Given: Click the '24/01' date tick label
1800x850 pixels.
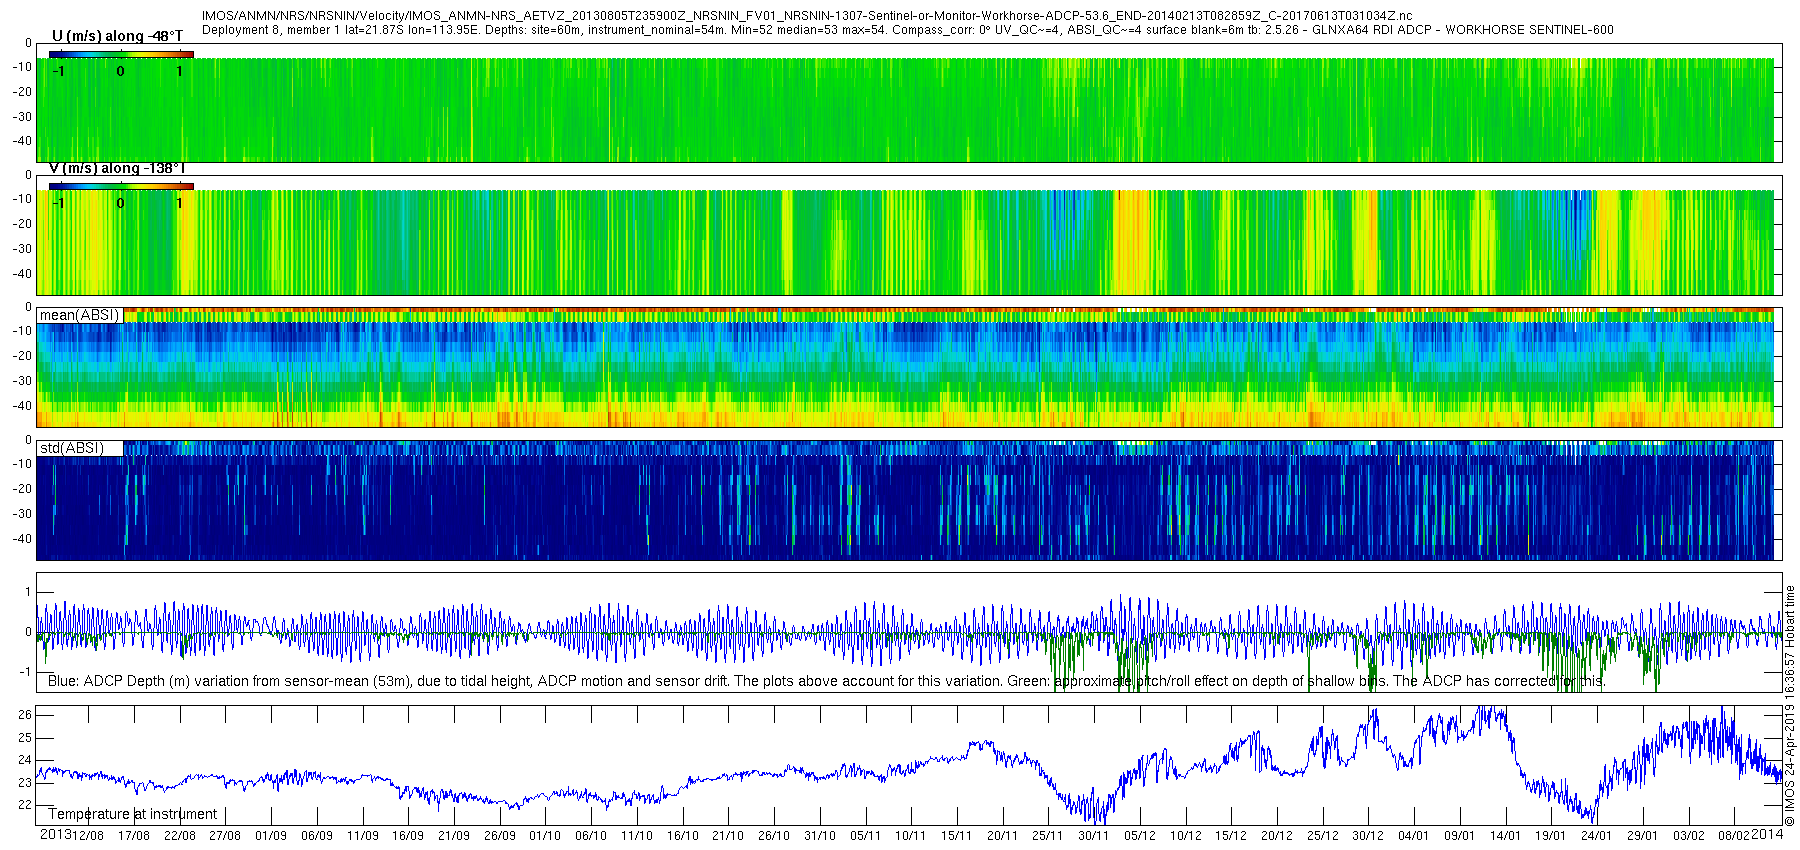Looking at the screenshot, I should (x=1597, y=836).
